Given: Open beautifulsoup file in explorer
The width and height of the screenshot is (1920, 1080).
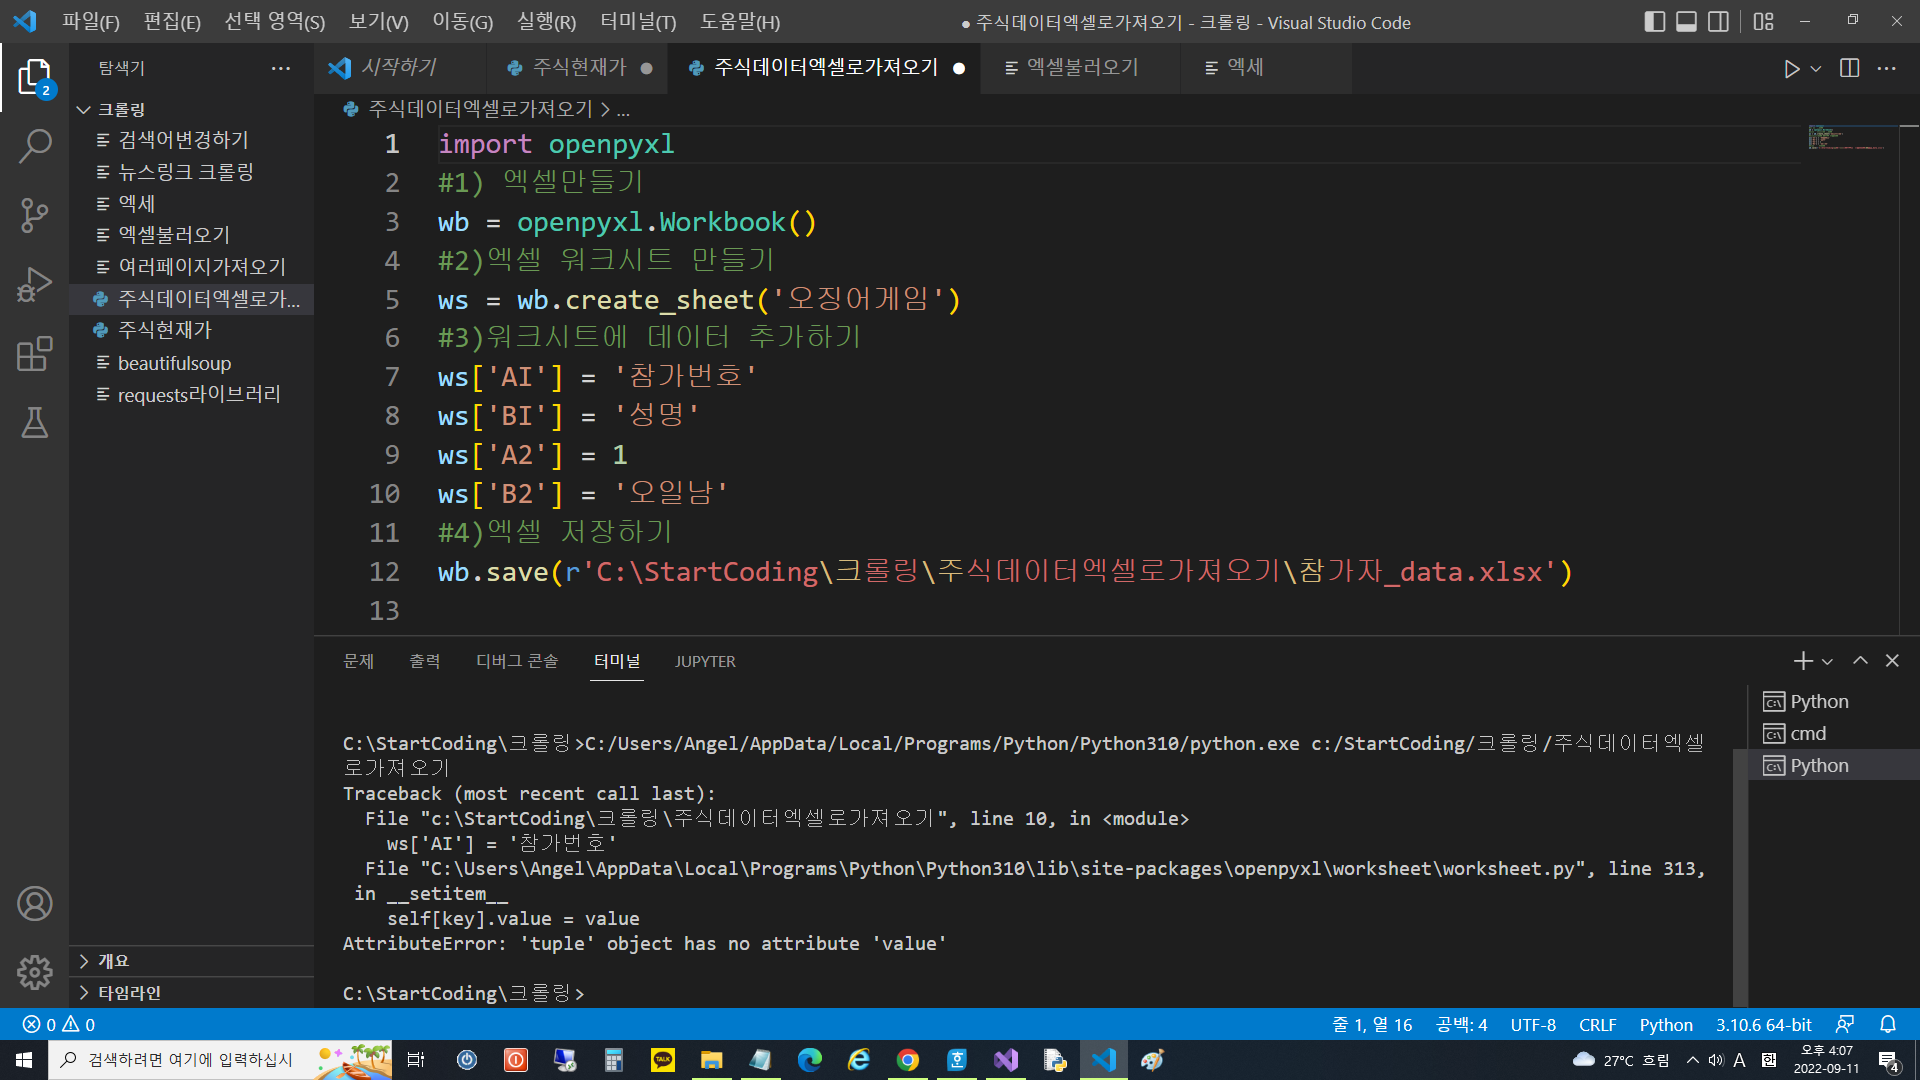Looking at the screenshot, I should click(191, 363).
